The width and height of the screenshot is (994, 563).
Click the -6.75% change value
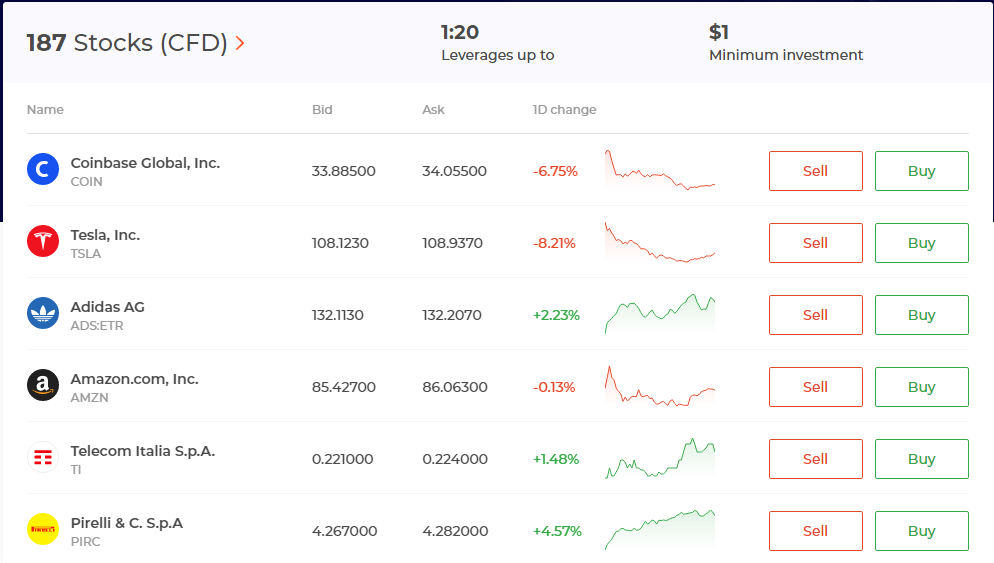coord(555,171)
